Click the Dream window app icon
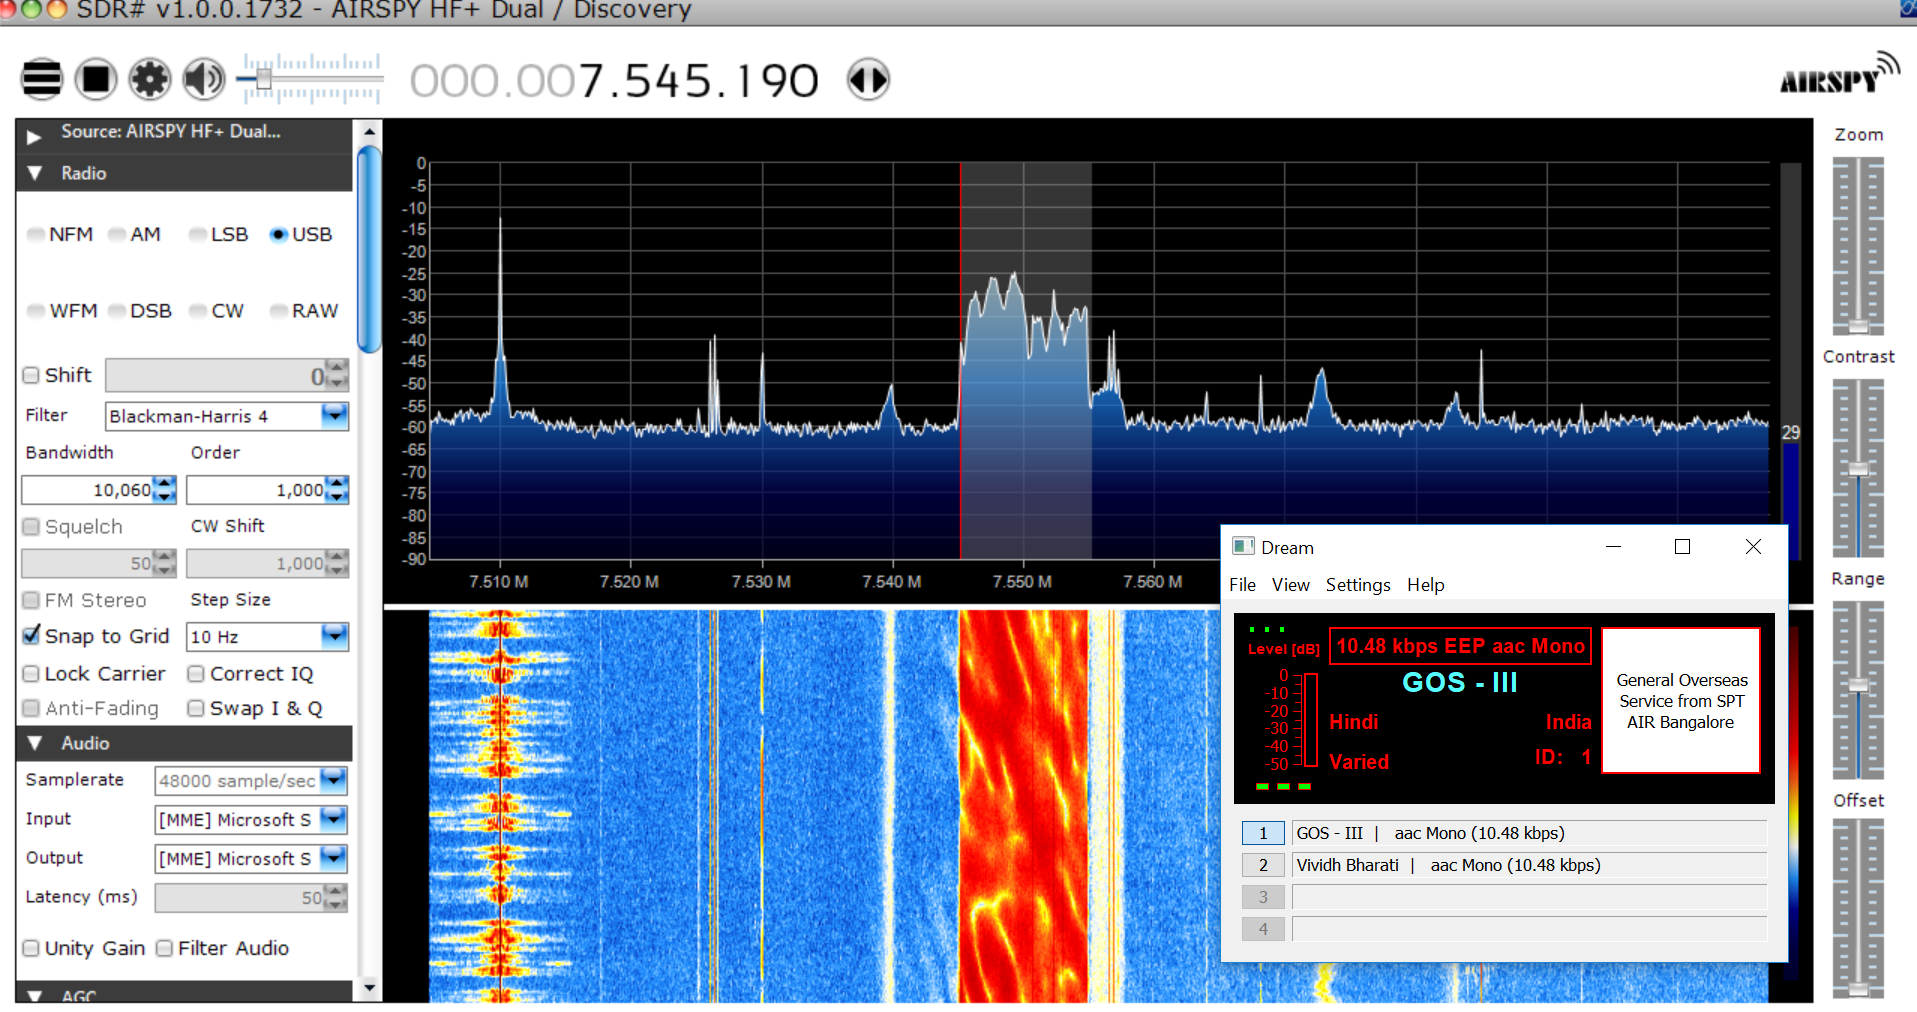The height and width of the screenshot is (1012, 1917). 1243,546
